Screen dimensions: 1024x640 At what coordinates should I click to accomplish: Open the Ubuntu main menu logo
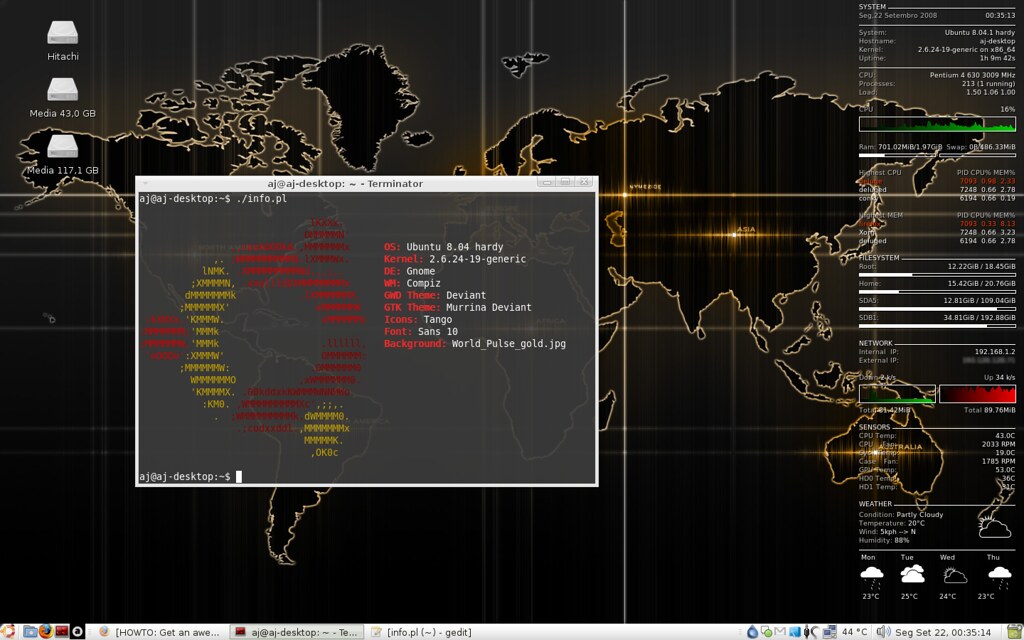(8, 632)
